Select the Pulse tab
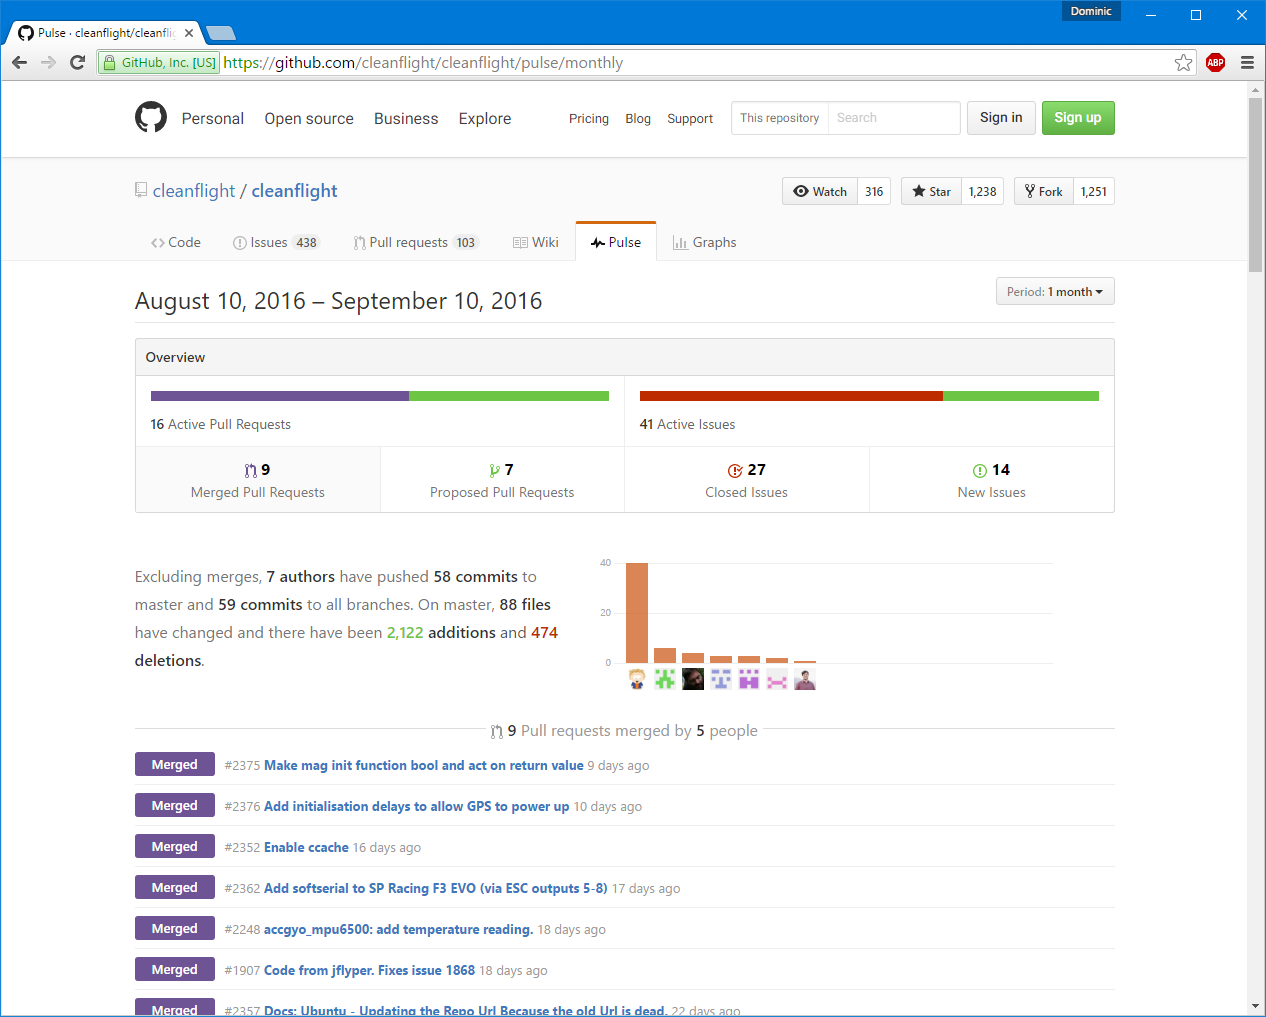This screenshot has height=1017, width=1266. [616, 242]
